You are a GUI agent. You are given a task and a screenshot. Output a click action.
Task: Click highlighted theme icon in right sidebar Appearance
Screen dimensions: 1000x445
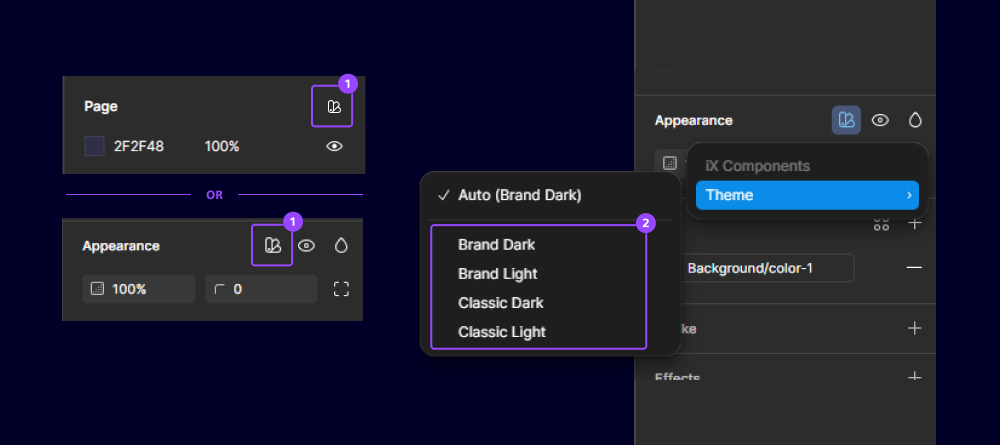coord(846,120)
